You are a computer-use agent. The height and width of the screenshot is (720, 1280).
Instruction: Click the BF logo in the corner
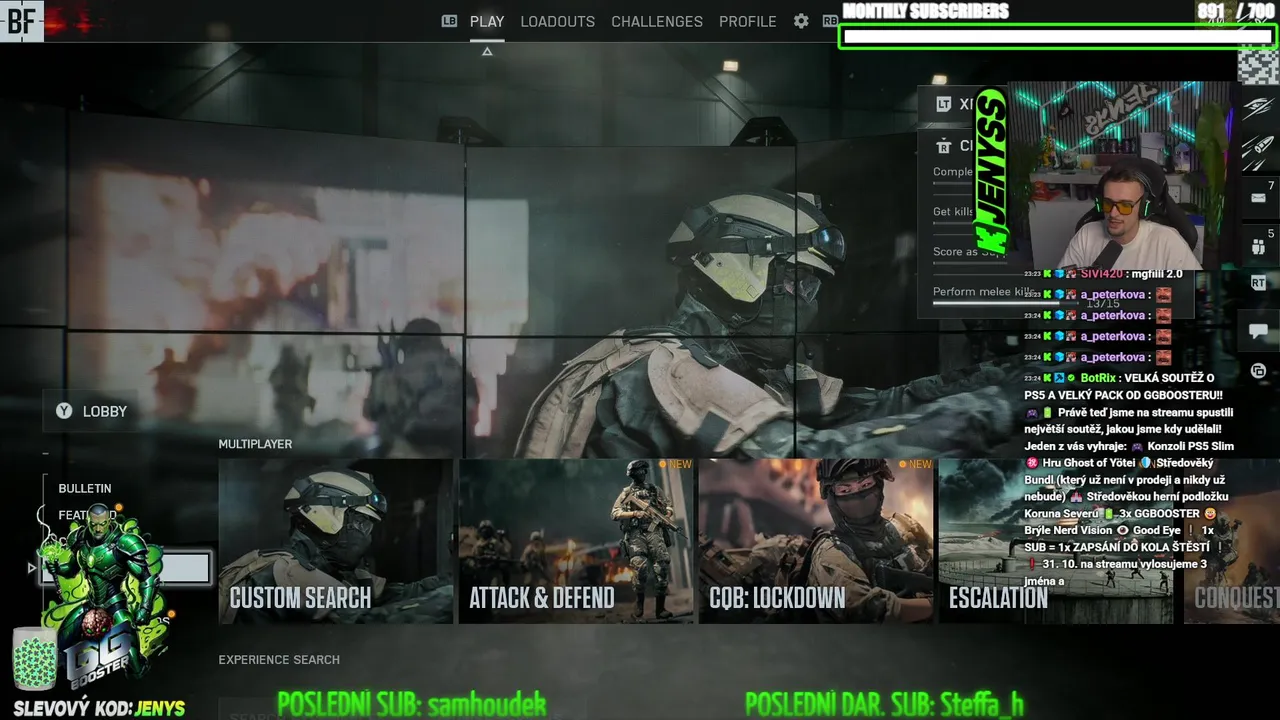[21, 21]
